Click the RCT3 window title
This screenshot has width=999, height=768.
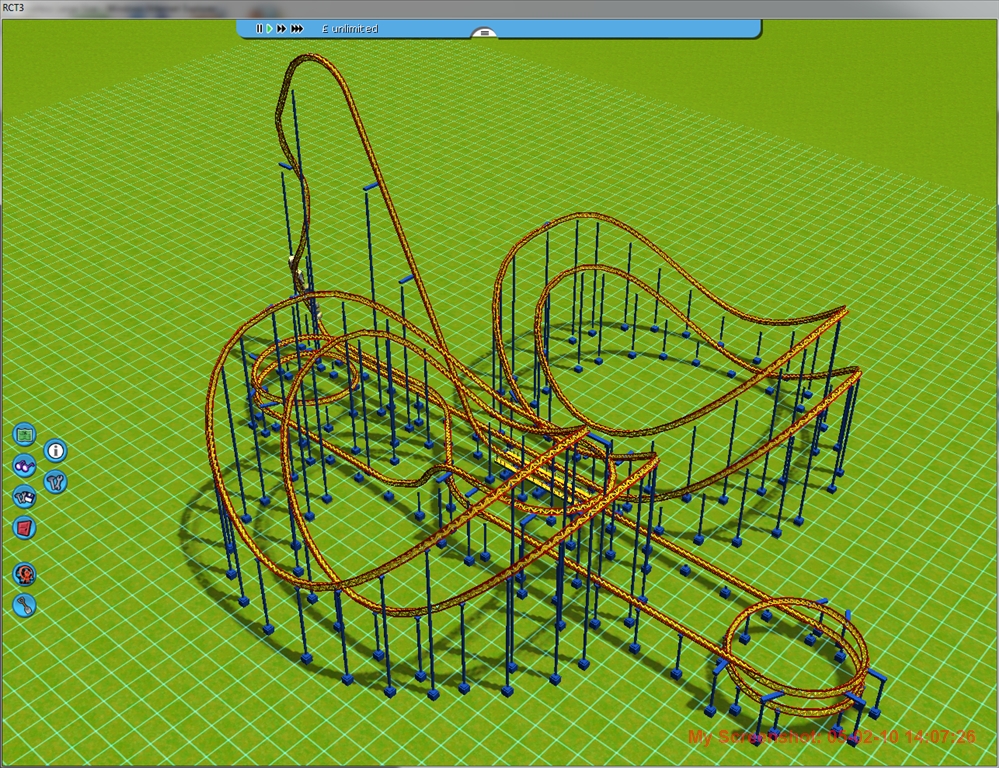pyautogui.click(x=14, y=7)
